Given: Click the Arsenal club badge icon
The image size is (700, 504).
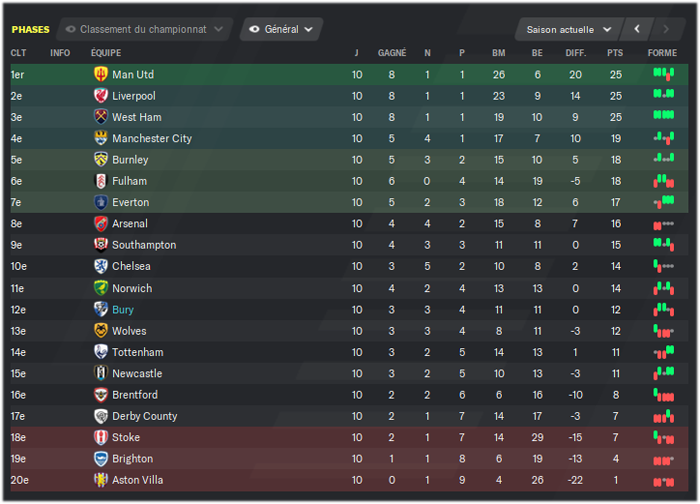Looking at the screenshot, I should [101, 223].
